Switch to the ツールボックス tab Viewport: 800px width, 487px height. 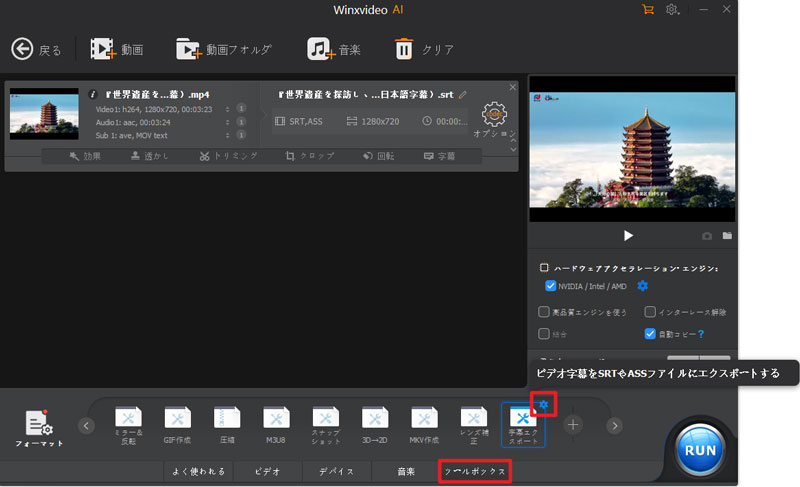pyautogui.click(x=475, y=471)
